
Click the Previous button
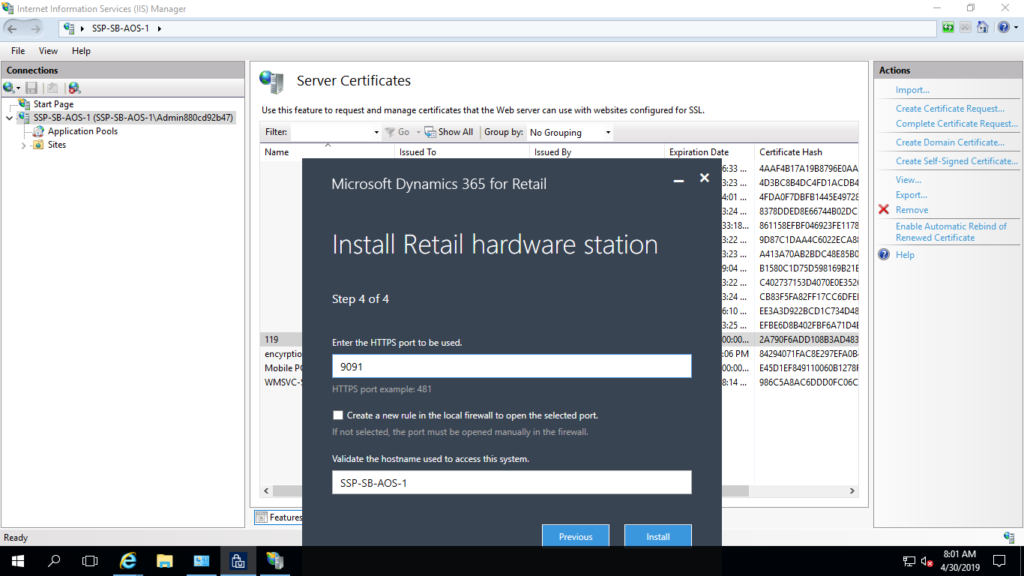point(575,536)
